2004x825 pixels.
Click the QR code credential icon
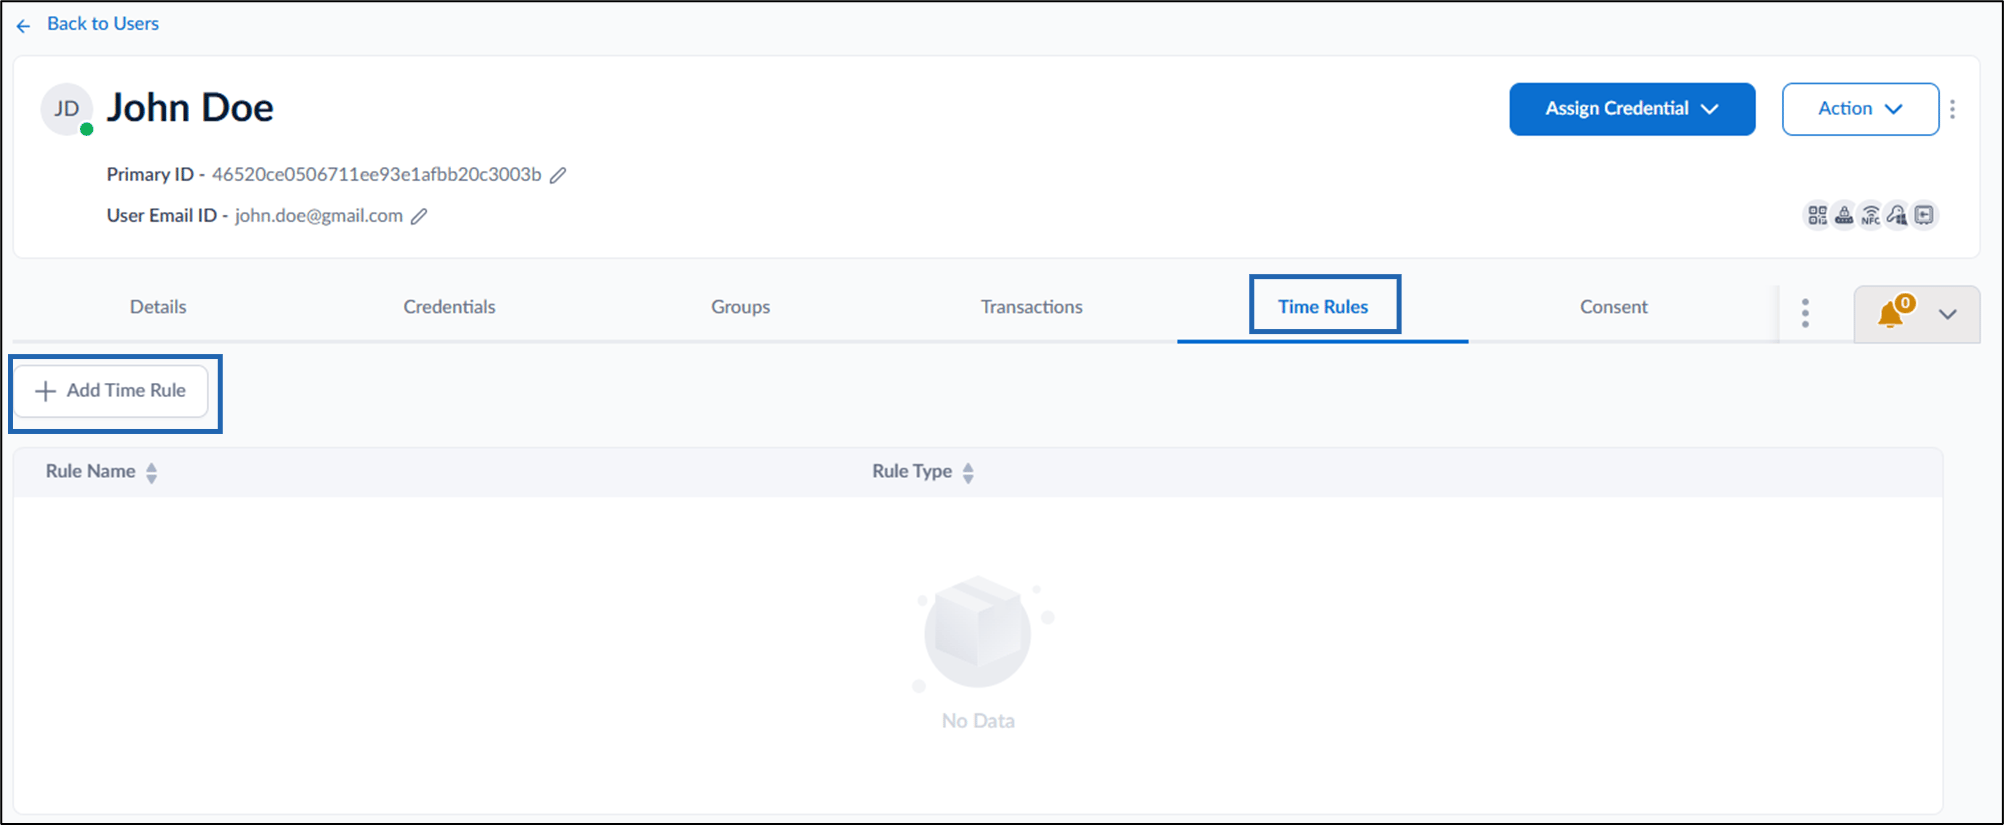pyautogui.click(x=1817, y=215)
